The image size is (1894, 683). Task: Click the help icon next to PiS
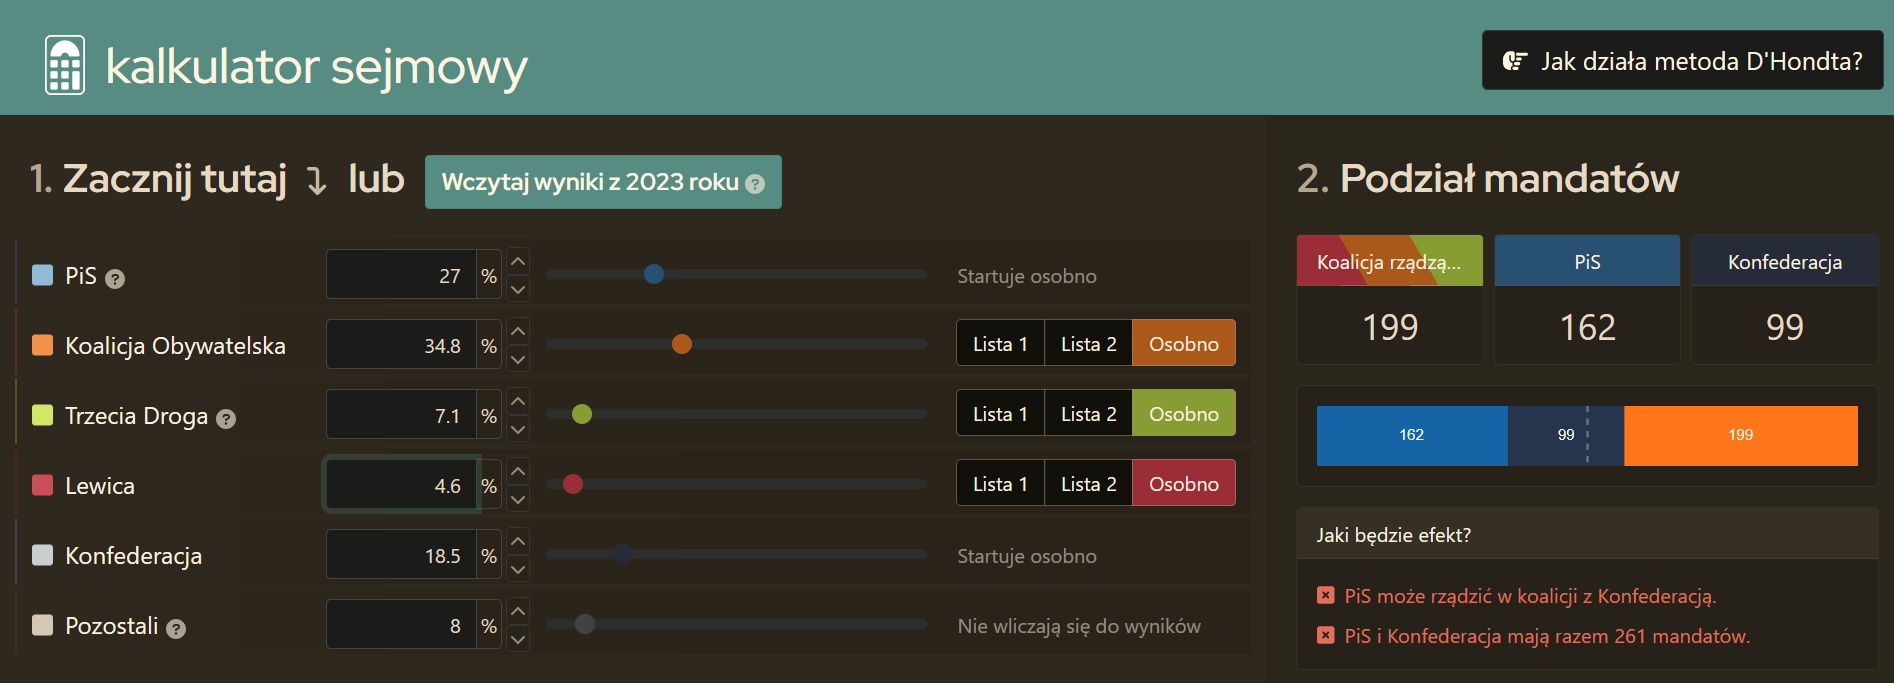click(115, 279)
